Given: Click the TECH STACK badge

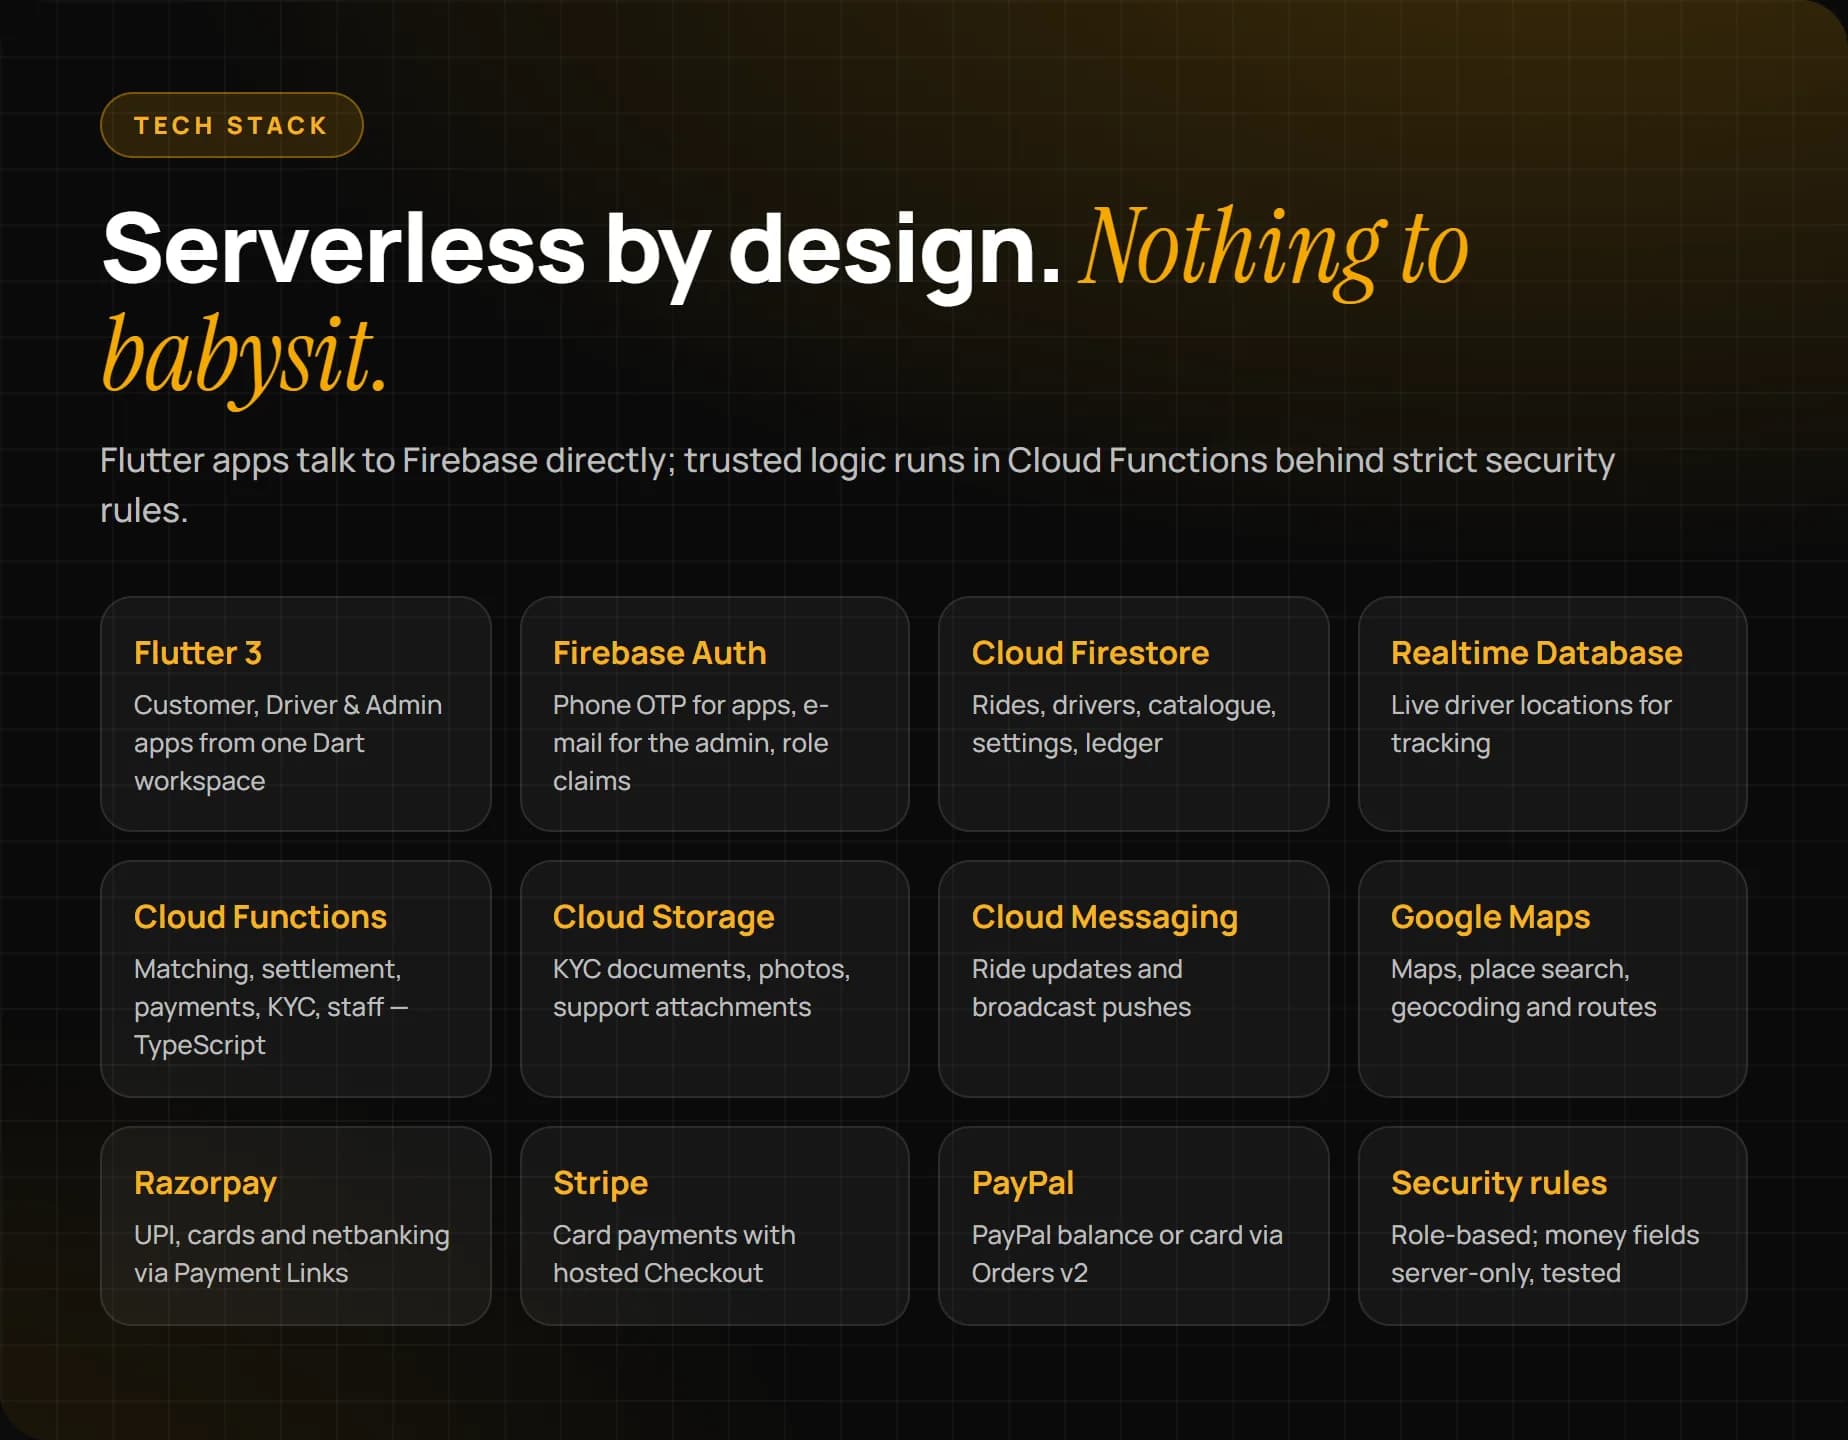Looking at the screenshot, I should [231, 125].
